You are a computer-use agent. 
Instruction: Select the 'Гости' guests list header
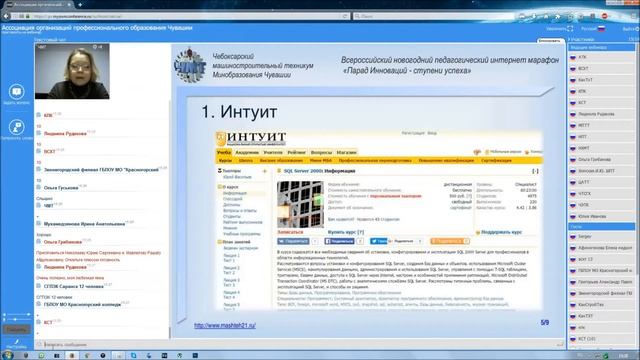pyautogui.click(x=602, y=226)
